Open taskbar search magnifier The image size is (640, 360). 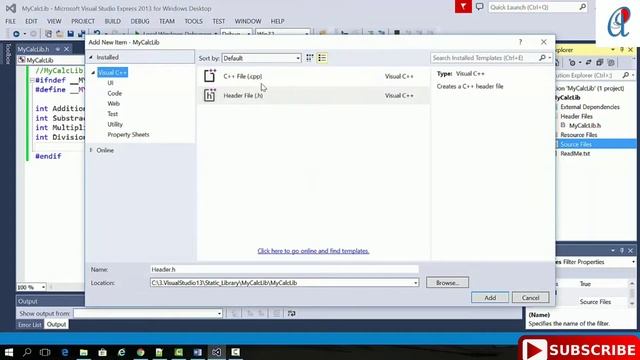click(27, 352)
